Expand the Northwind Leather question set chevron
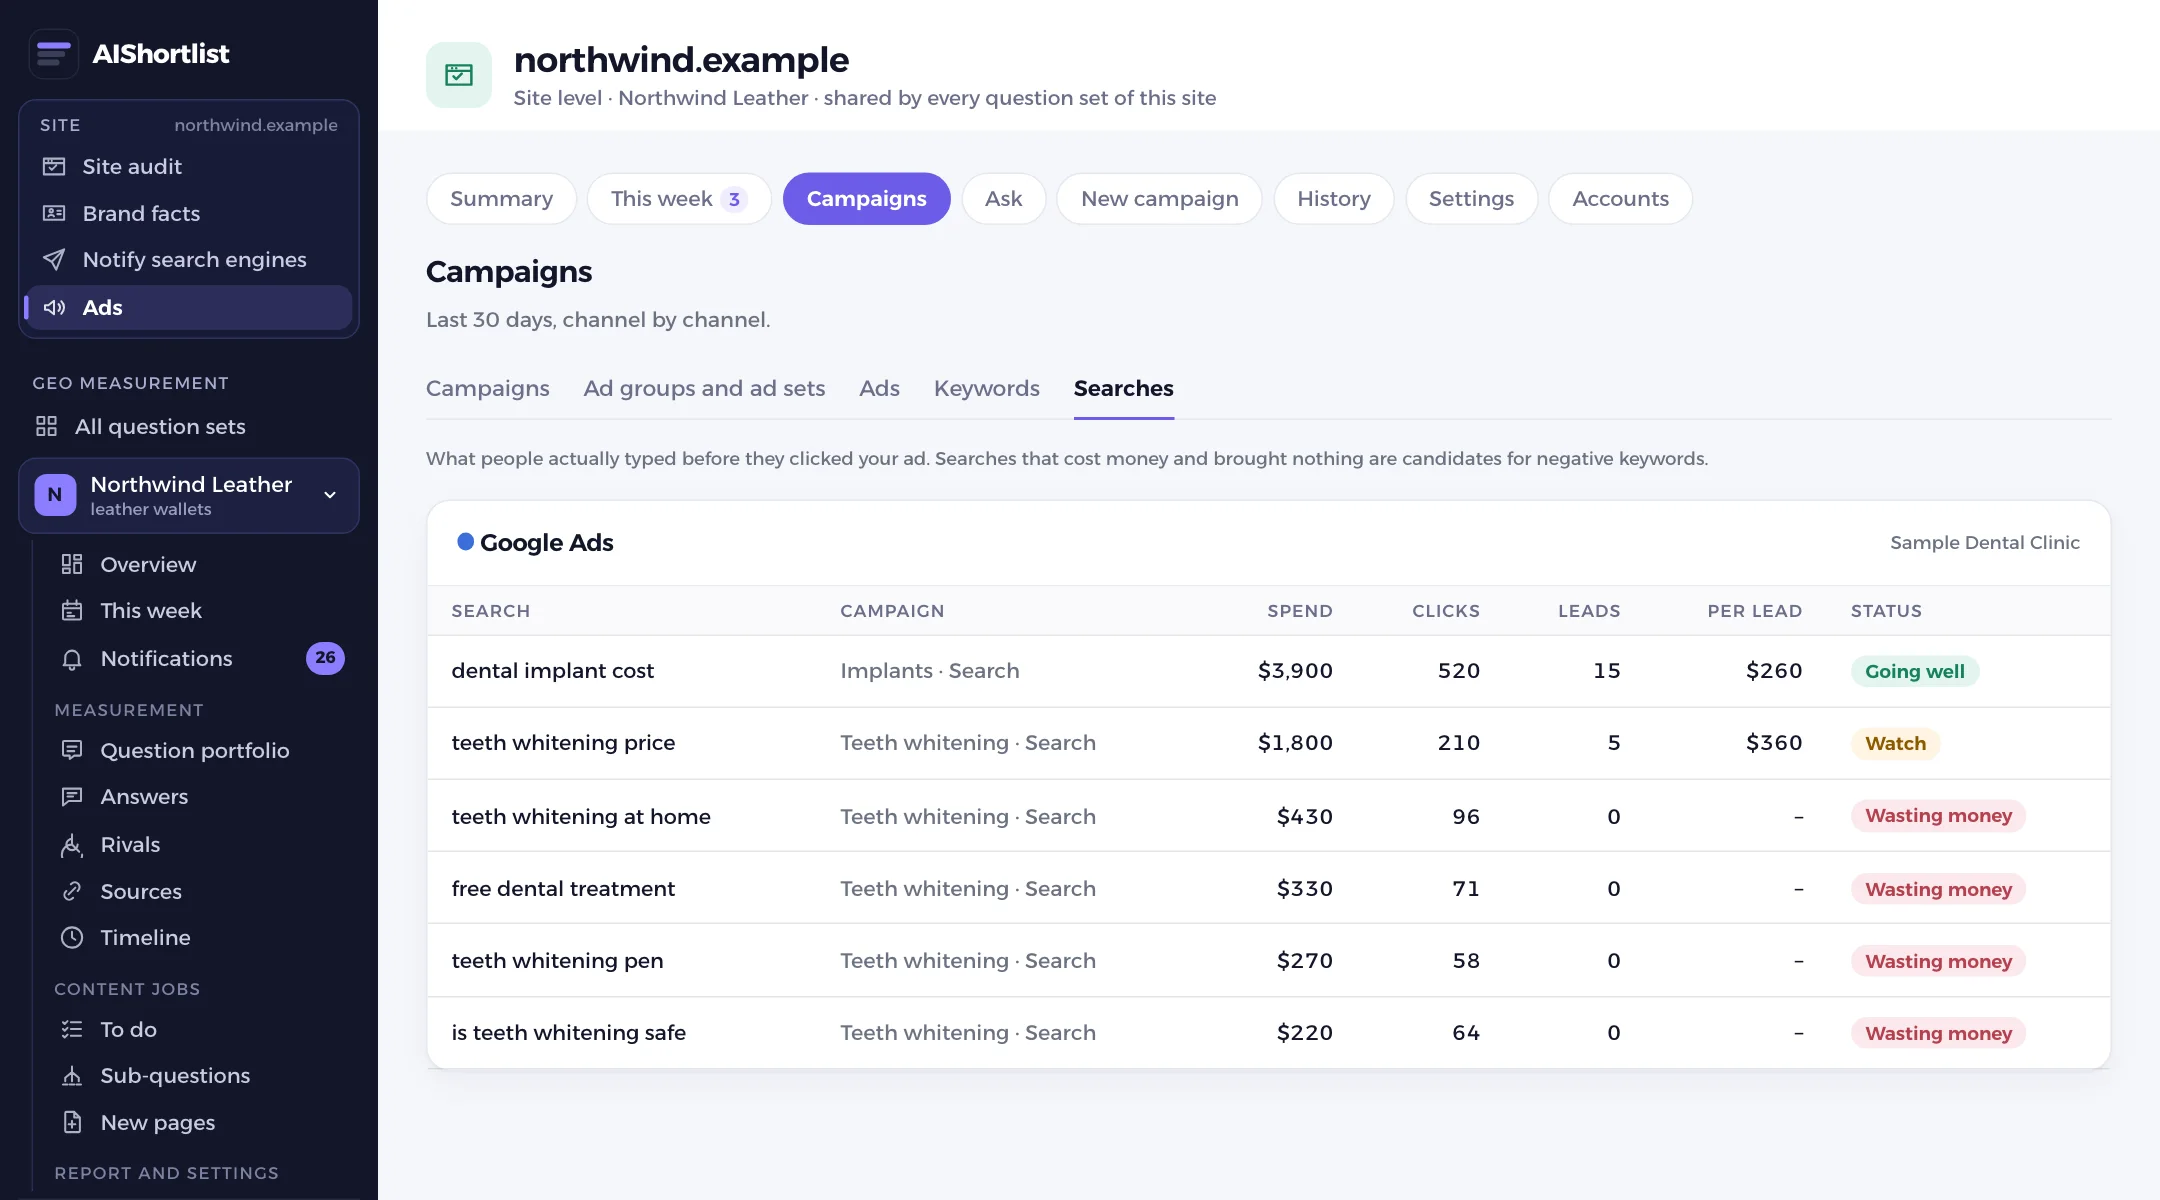2160x1200 pixels. click(x=330, y=495)
